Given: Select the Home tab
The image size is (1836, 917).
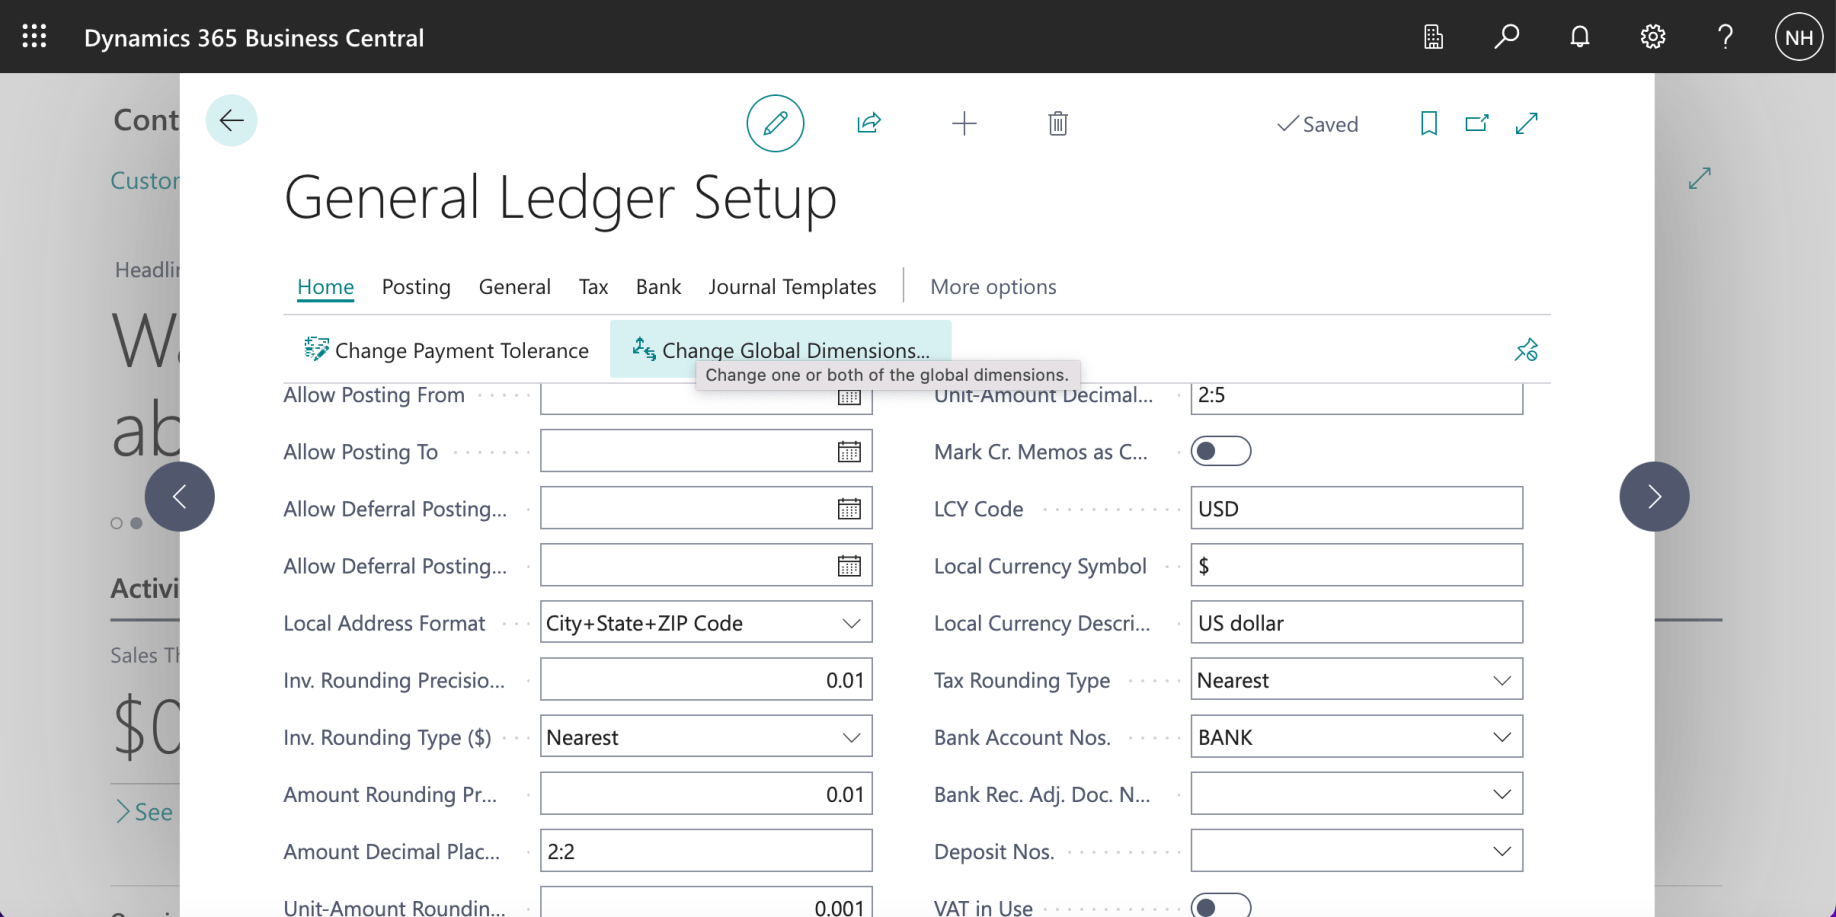Looking at the screenshot, I should click(x=325, y=287).
